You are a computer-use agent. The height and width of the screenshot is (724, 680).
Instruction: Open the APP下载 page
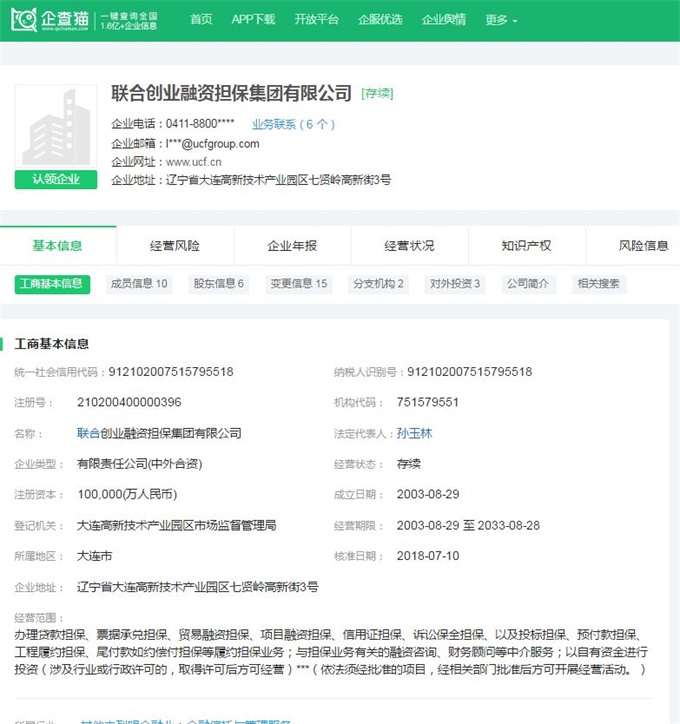tap(253, 19)
